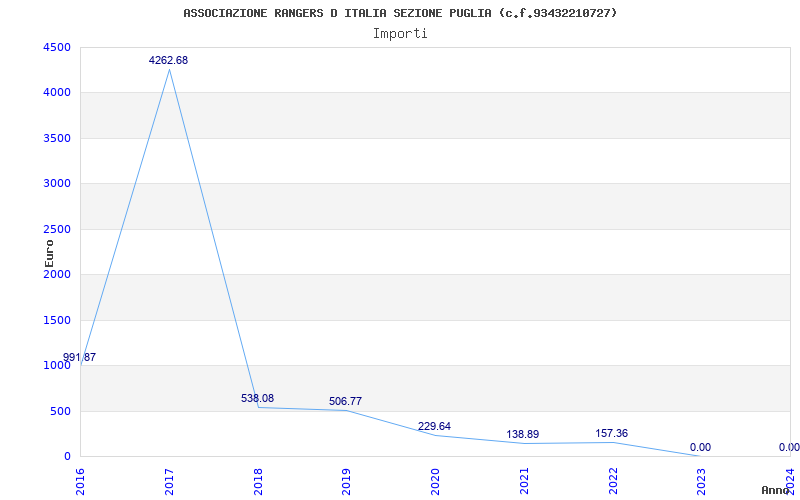Click the x-axis year label 2018
800x500 pixels.
258,480
